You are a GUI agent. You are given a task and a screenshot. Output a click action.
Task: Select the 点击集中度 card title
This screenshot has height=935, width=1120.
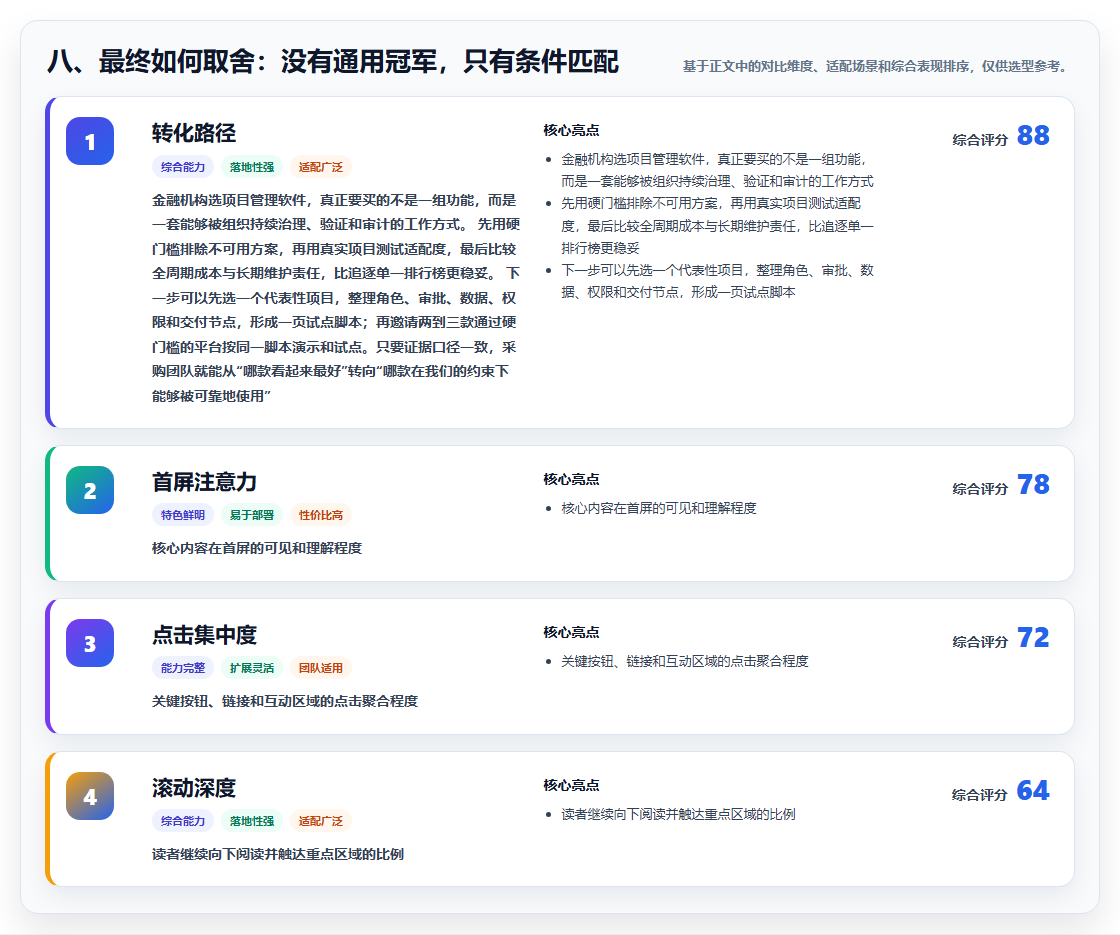[204, 635]
